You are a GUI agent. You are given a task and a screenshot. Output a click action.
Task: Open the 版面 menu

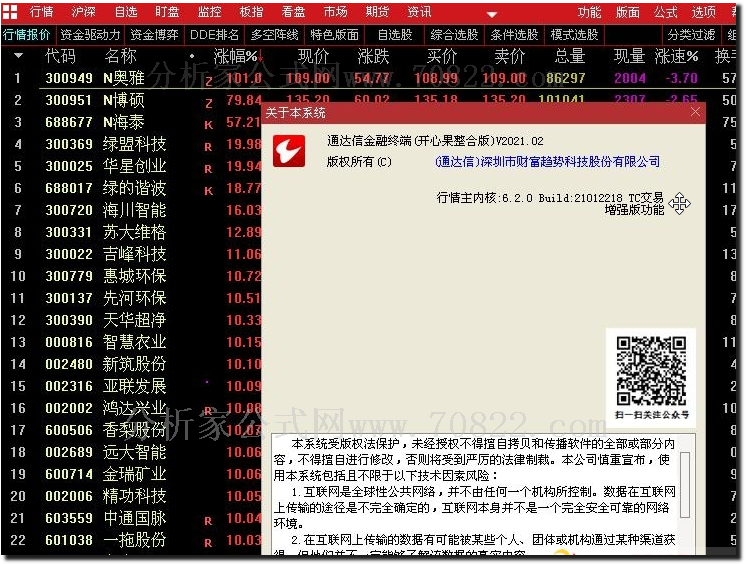point(628,12)
